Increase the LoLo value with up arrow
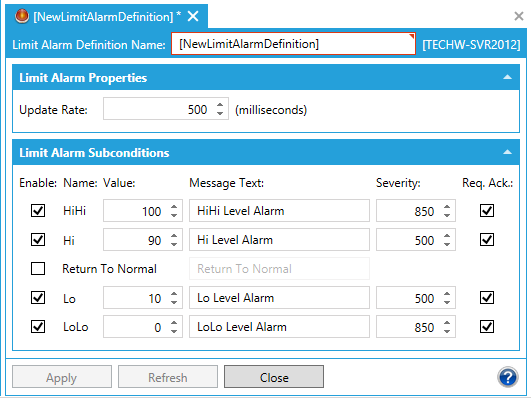The height and width of the screenshot is (399, 531). (174, 323)
